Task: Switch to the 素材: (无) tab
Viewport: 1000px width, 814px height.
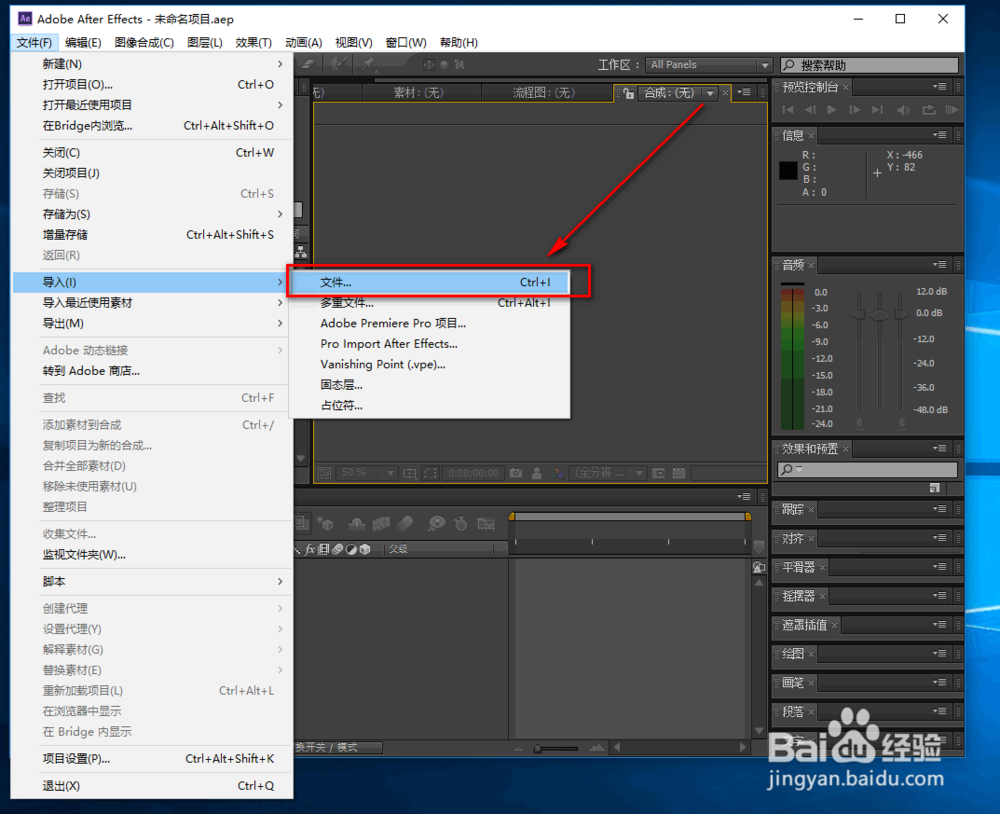Action: coord(418,93)
